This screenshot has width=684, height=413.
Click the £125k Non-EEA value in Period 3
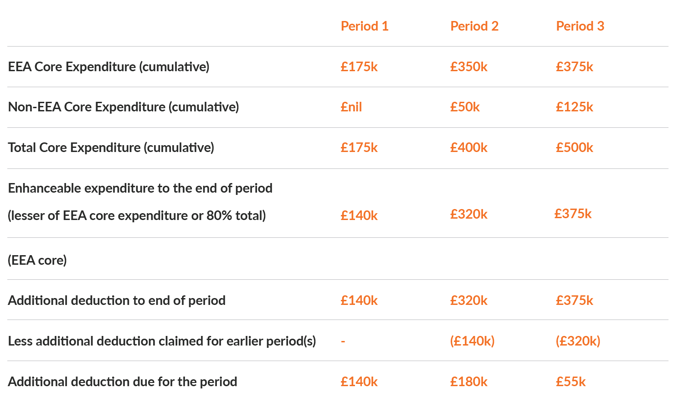coord(574,107)
